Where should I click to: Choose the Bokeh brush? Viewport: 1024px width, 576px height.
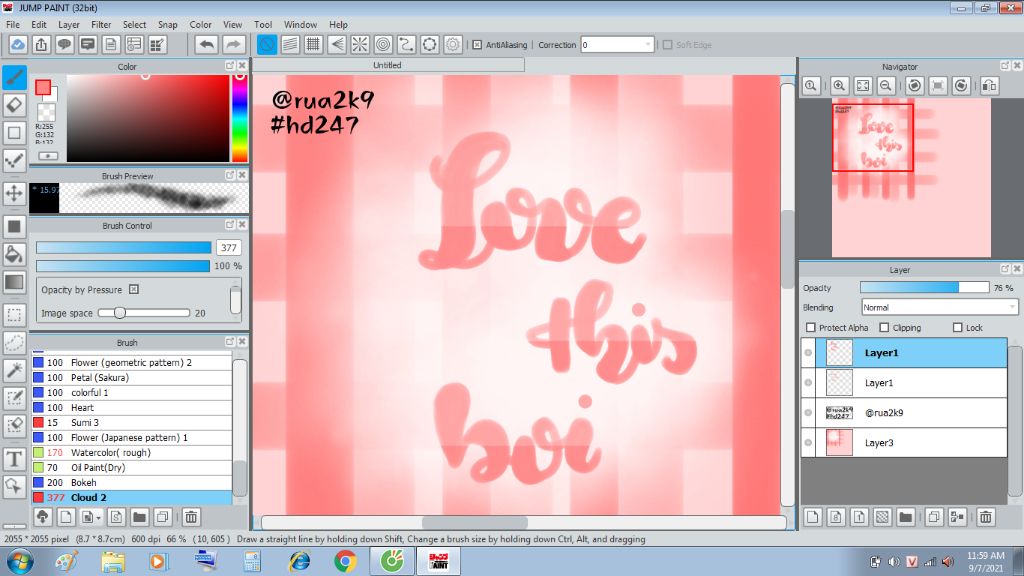(131, 483)
